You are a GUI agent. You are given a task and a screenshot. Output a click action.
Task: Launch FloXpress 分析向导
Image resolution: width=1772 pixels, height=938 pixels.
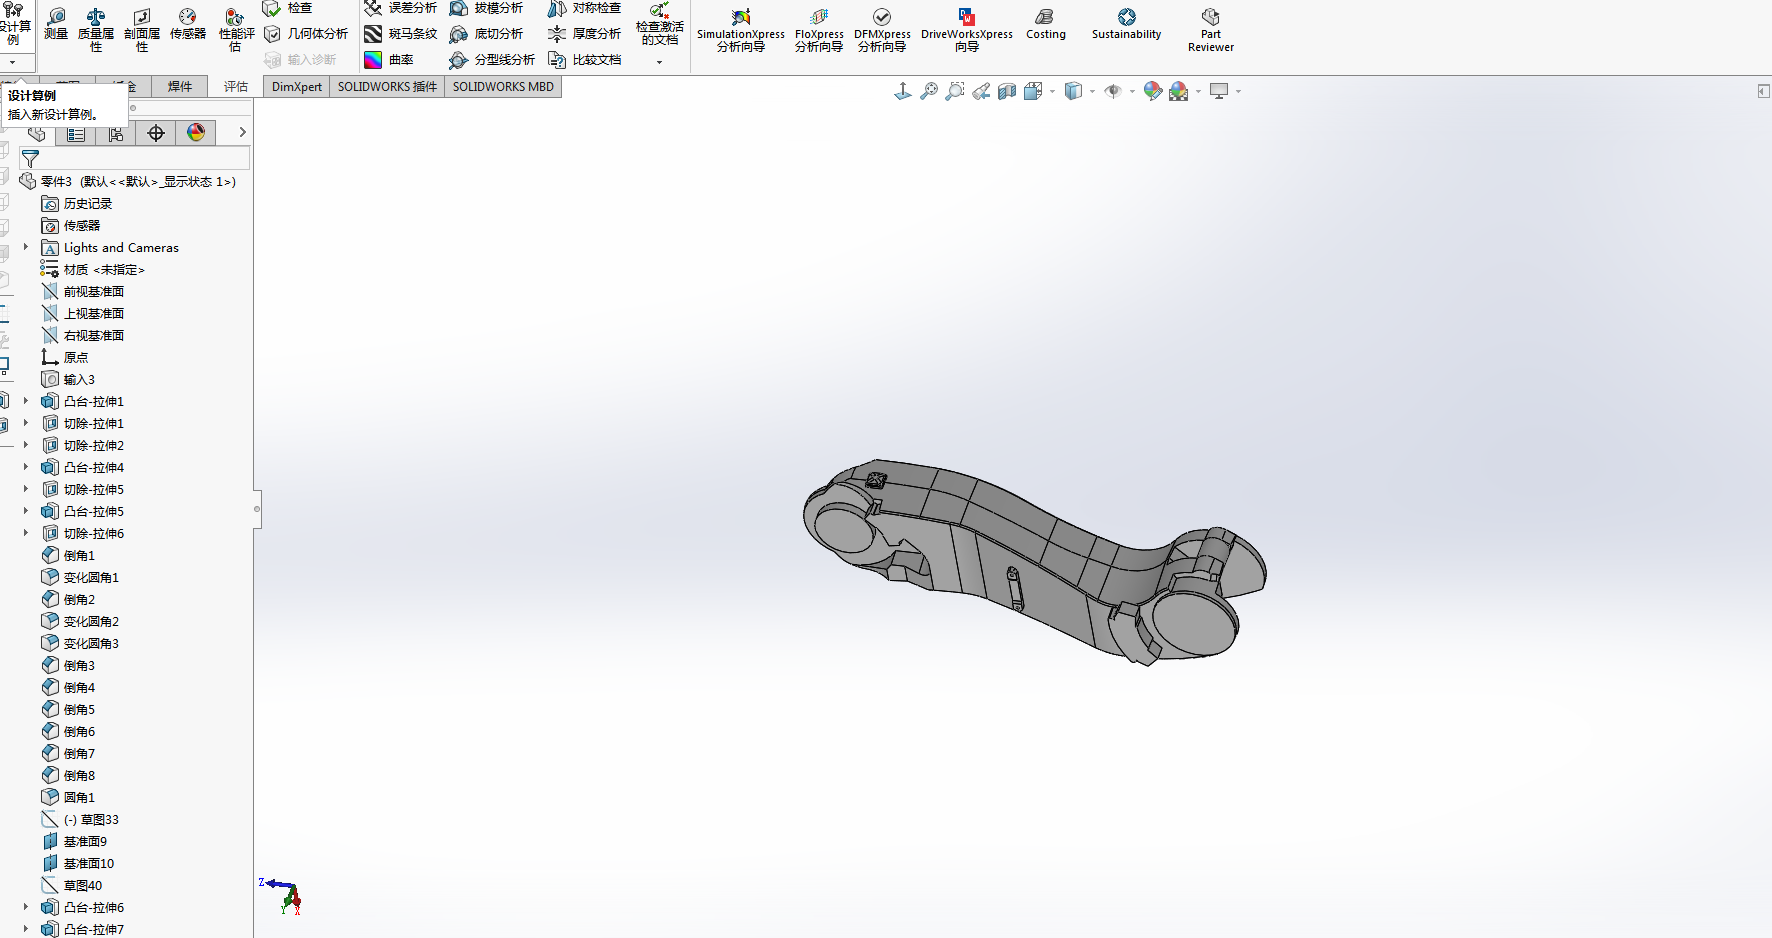point(819,30)
